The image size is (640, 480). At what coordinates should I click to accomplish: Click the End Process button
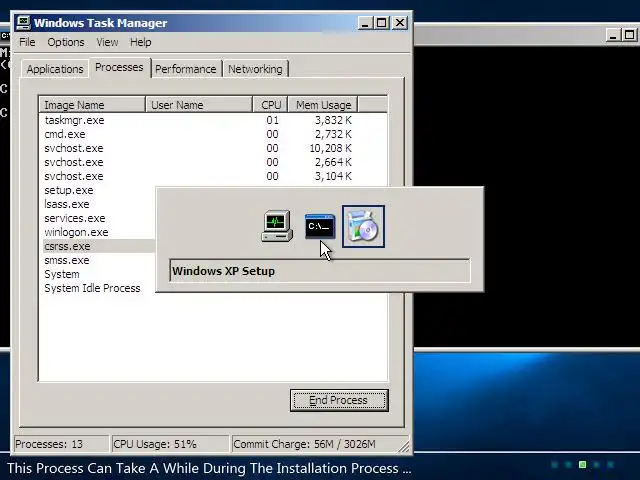coord(339,400)
